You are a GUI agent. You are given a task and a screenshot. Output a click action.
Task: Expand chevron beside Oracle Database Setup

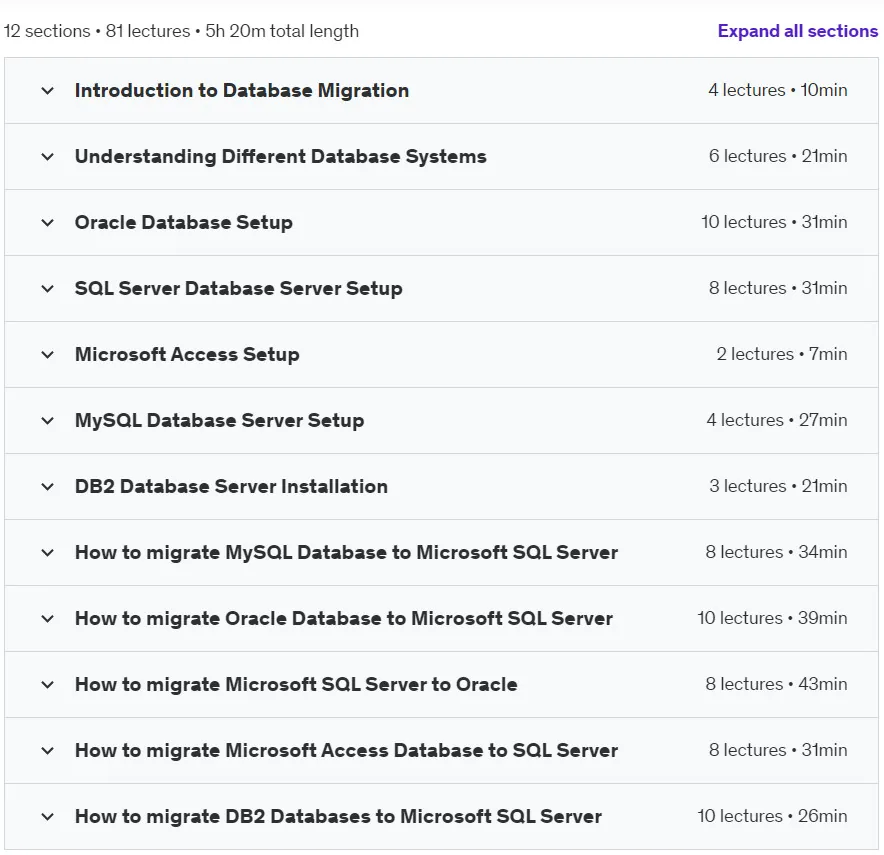pyautogui.click(x=48, y=223)
